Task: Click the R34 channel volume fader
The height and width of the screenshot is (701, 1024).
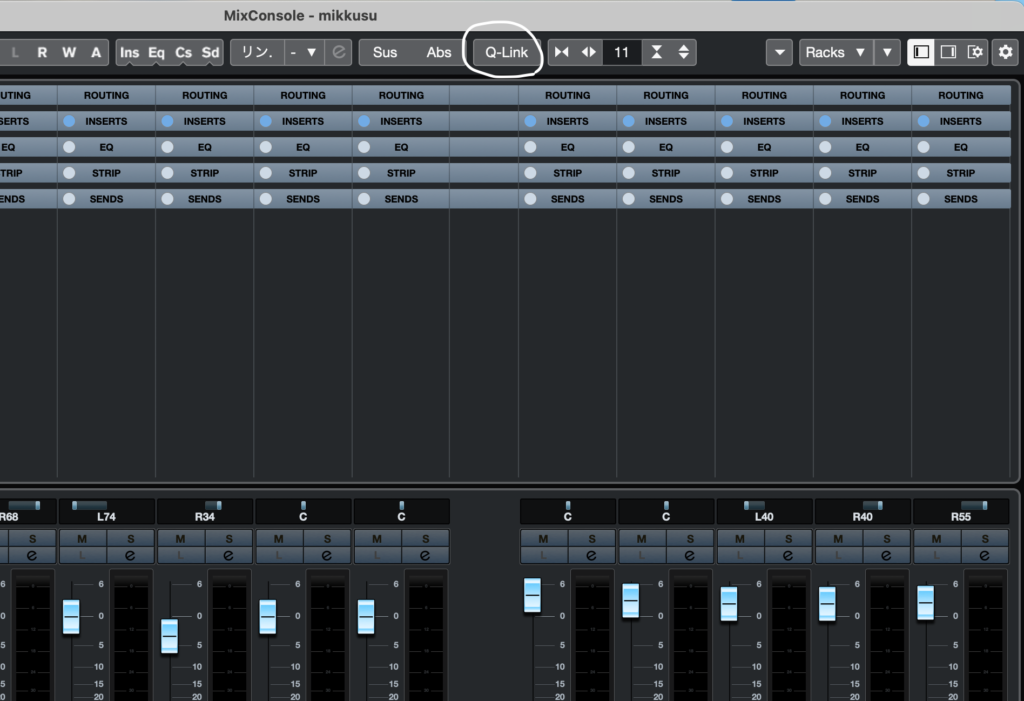Action: pyautogui.click(x=169, y=635)
